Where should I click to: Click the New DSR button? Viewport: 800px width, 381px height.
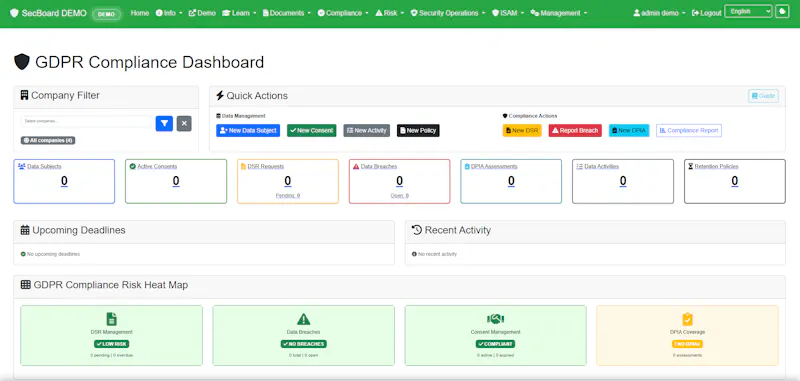pos(522,131)
